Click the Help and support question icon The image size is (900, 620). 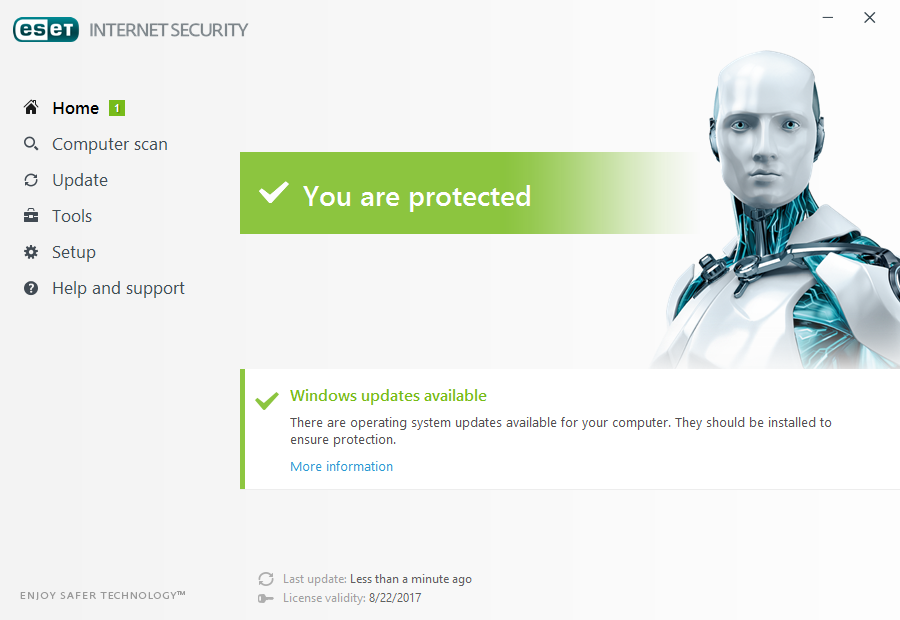31,288
